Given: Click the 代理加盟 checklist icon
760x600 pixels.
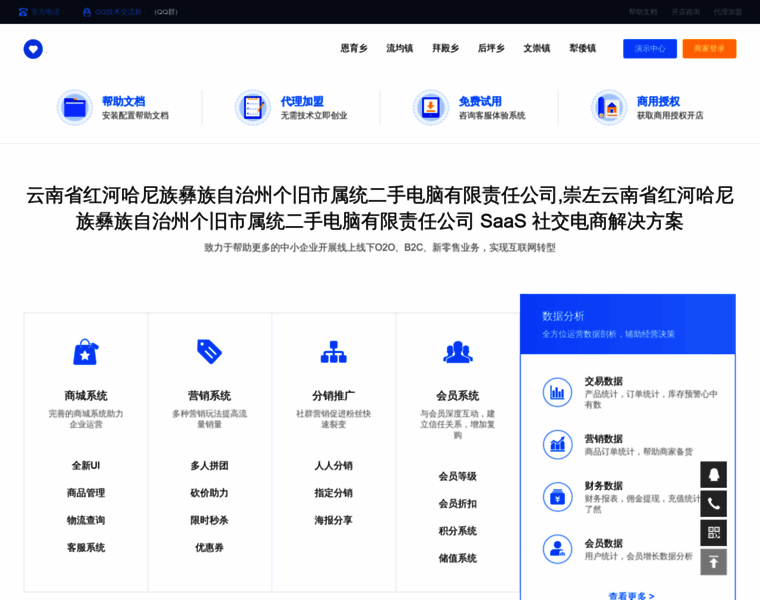Looking at the screenshot, I should [253, 107].
